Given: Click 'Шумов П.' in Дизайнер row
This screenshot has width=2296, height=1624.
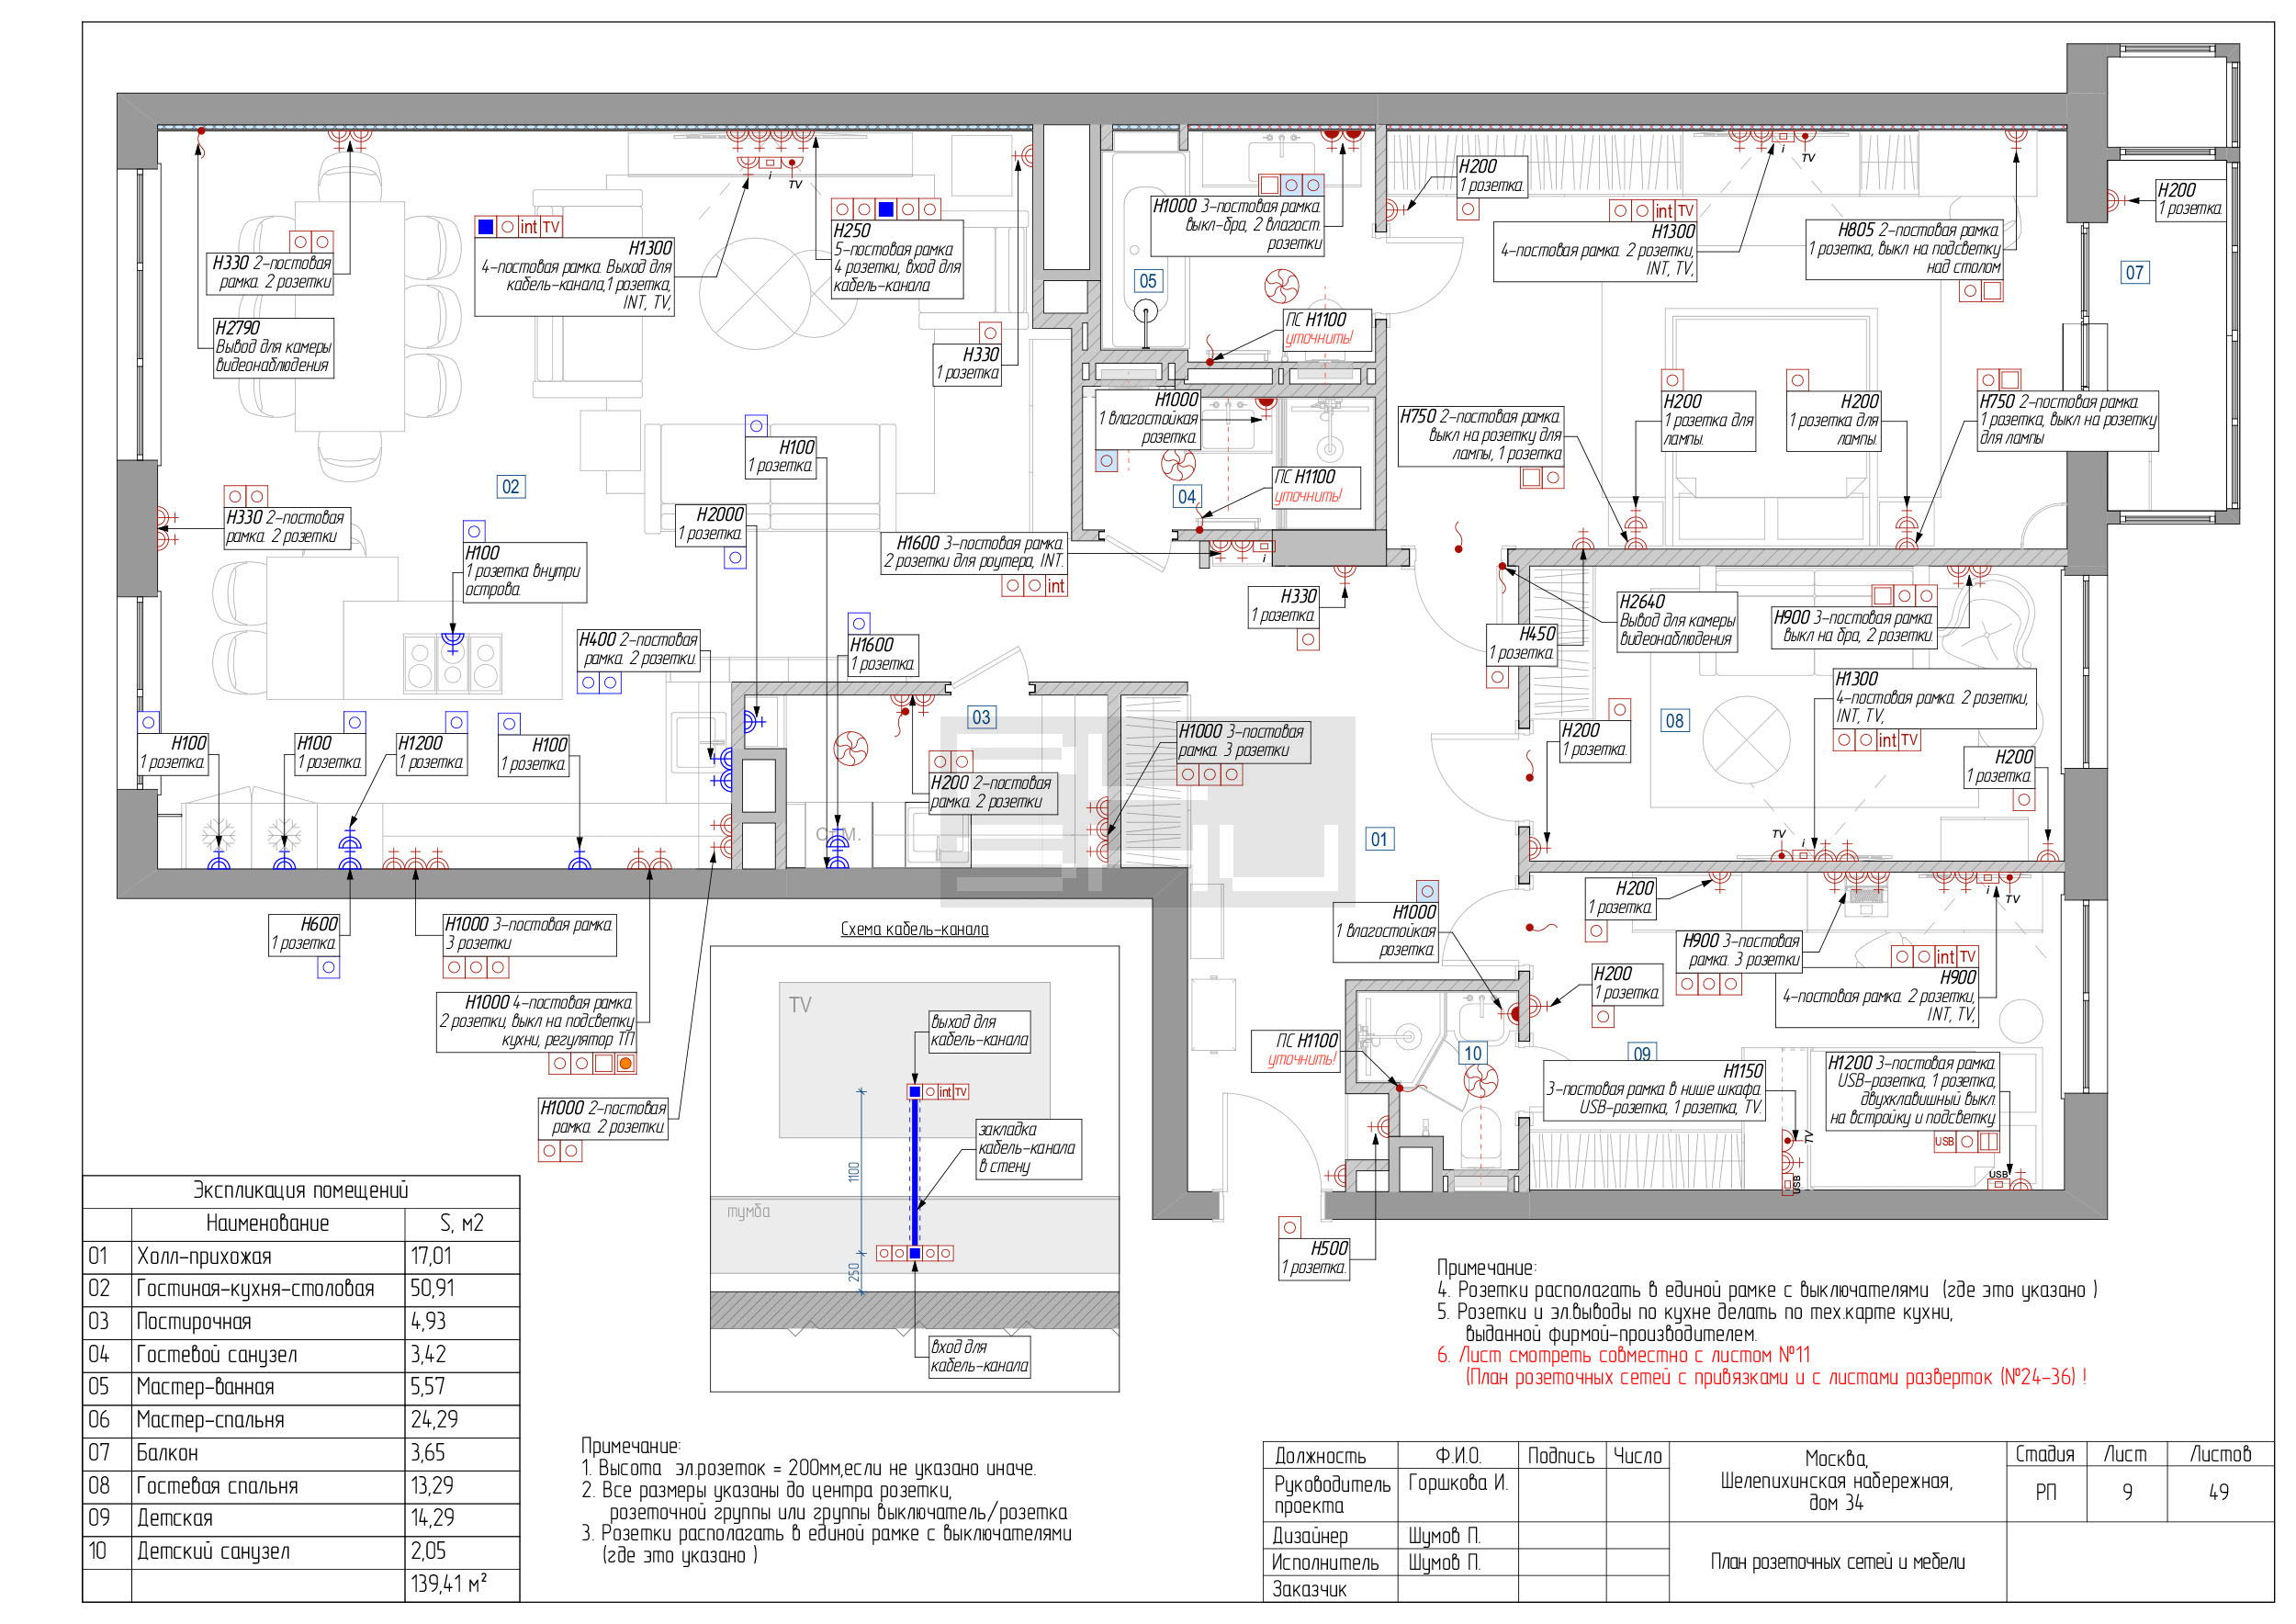Looking at the screenshot, I should tap(1444, 1536).
